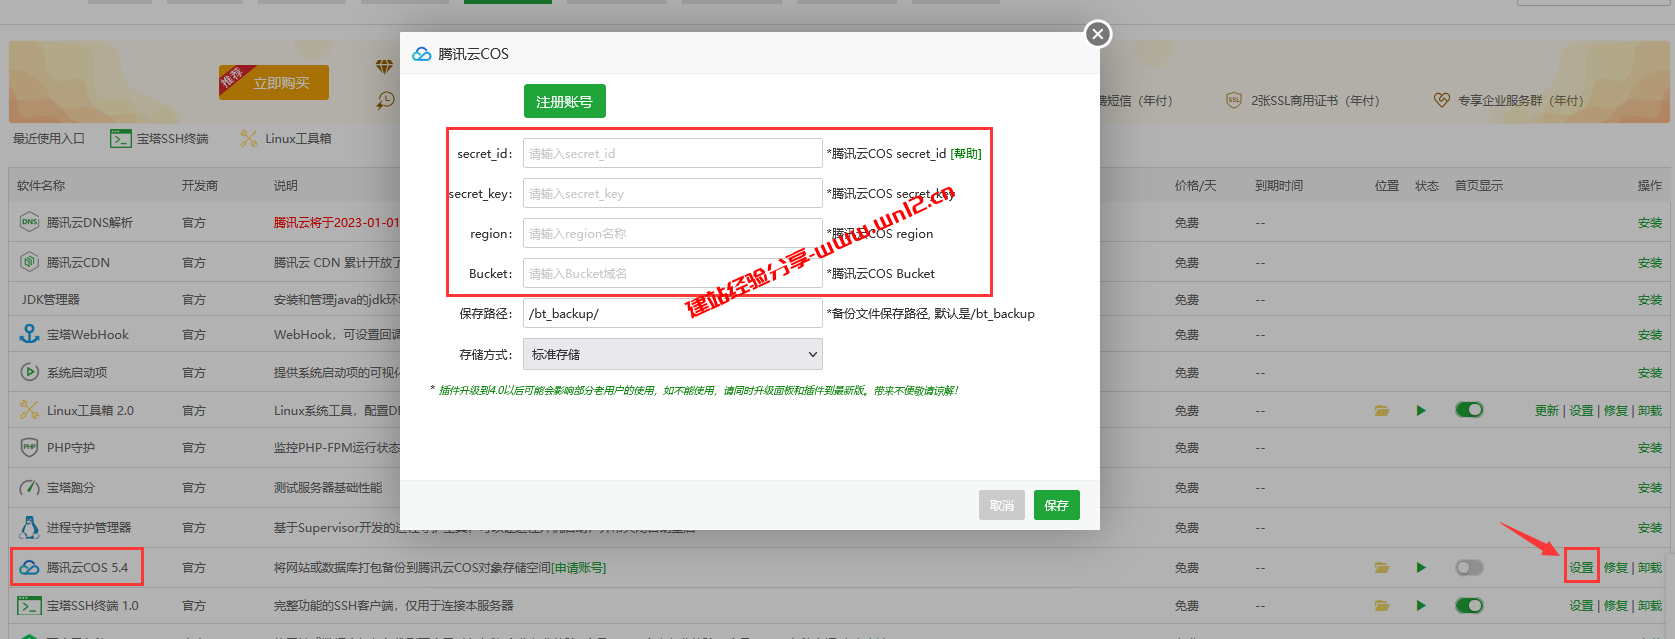Open folder location for 腾讯云COS 5.4
1675x639 pixels.
(x=1382, y=567)
